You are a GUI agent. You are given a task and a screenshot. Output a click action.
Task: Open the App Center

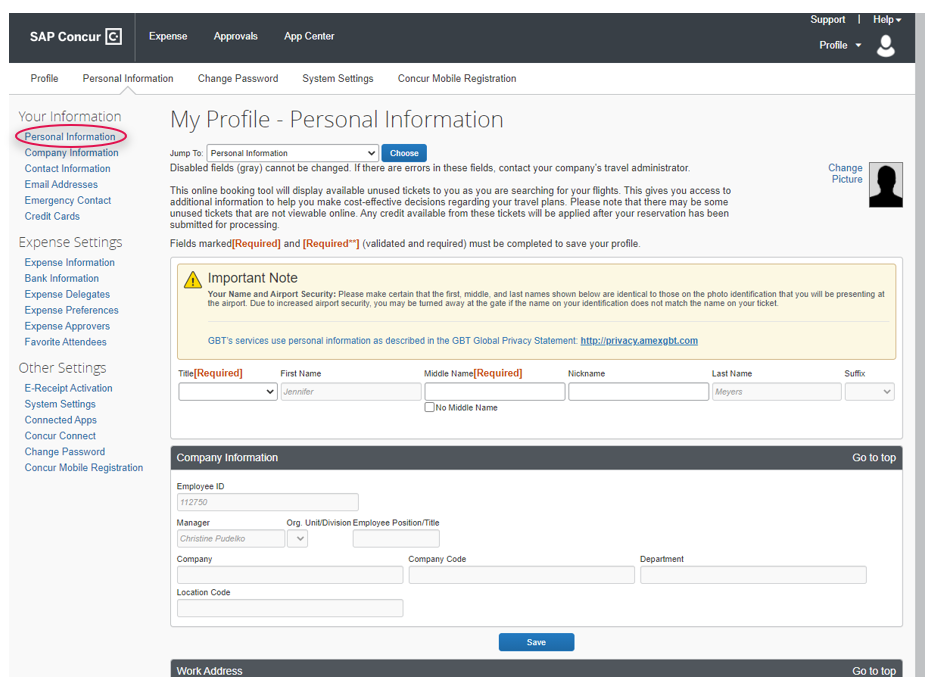click(308, 36)
